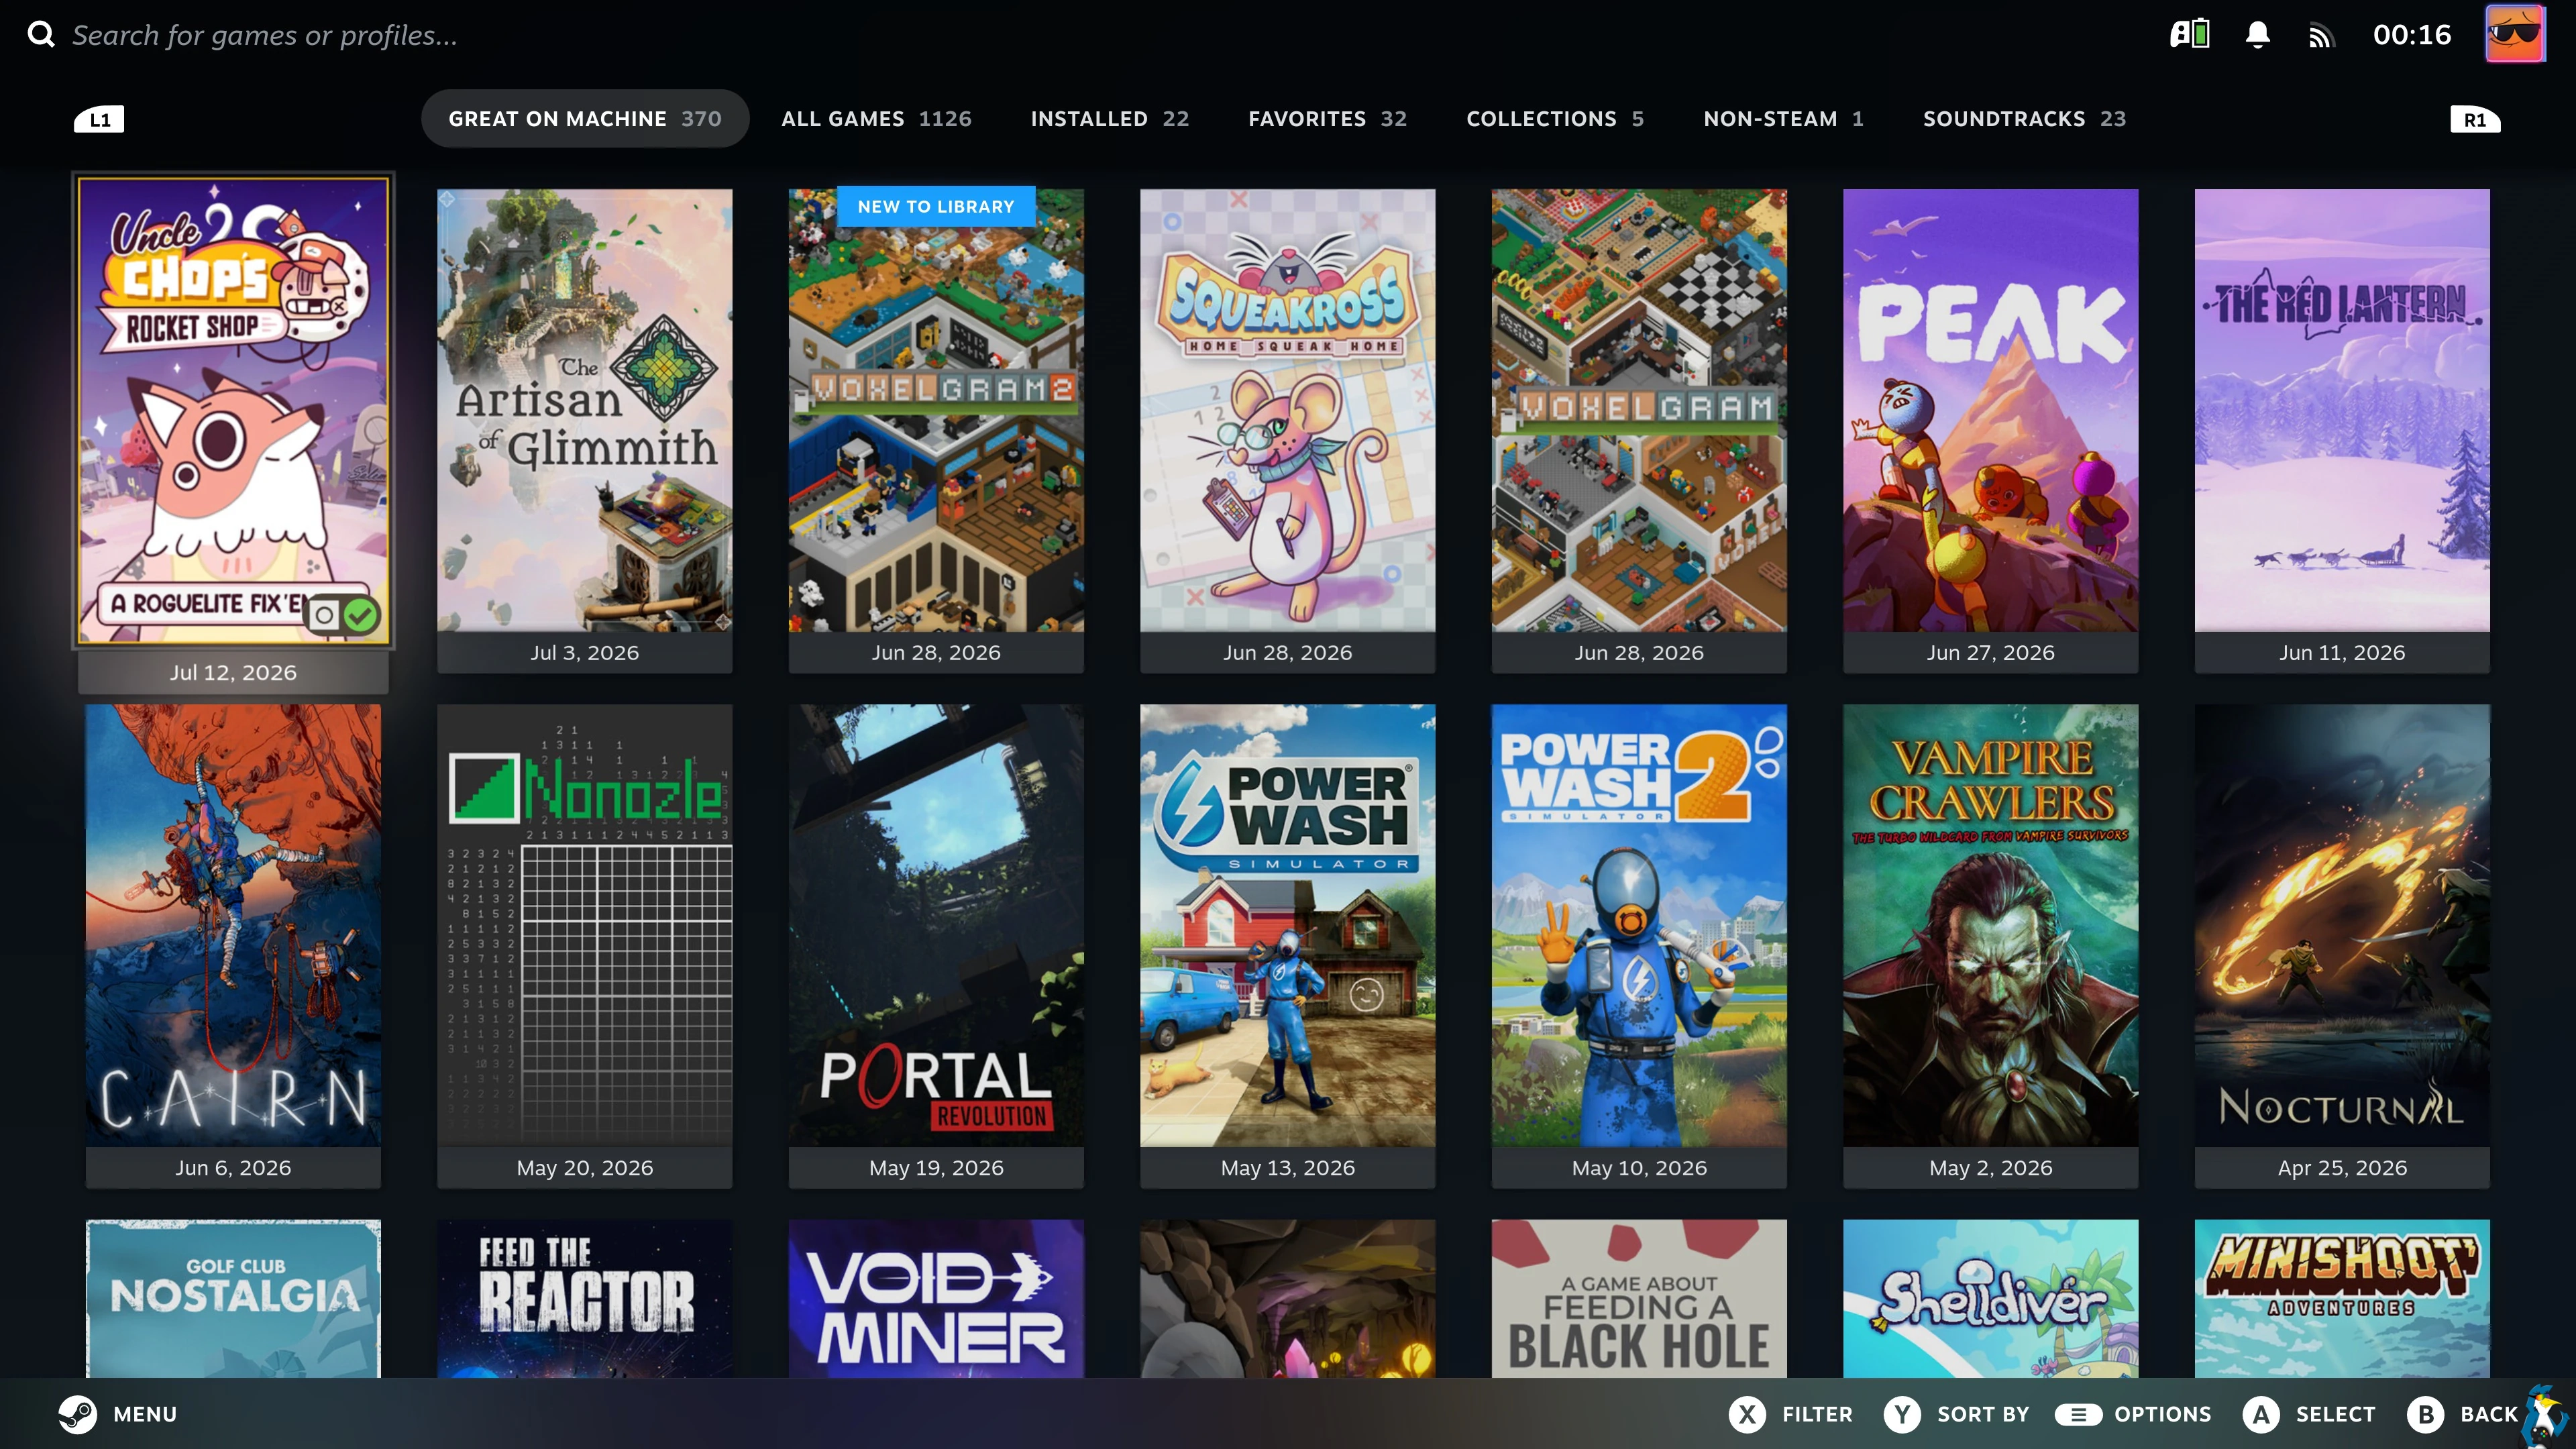The image size is (2576, 1449).
Task: Click the installed checkmark on Uncle Chop's
Action: [x=361, y=614]
